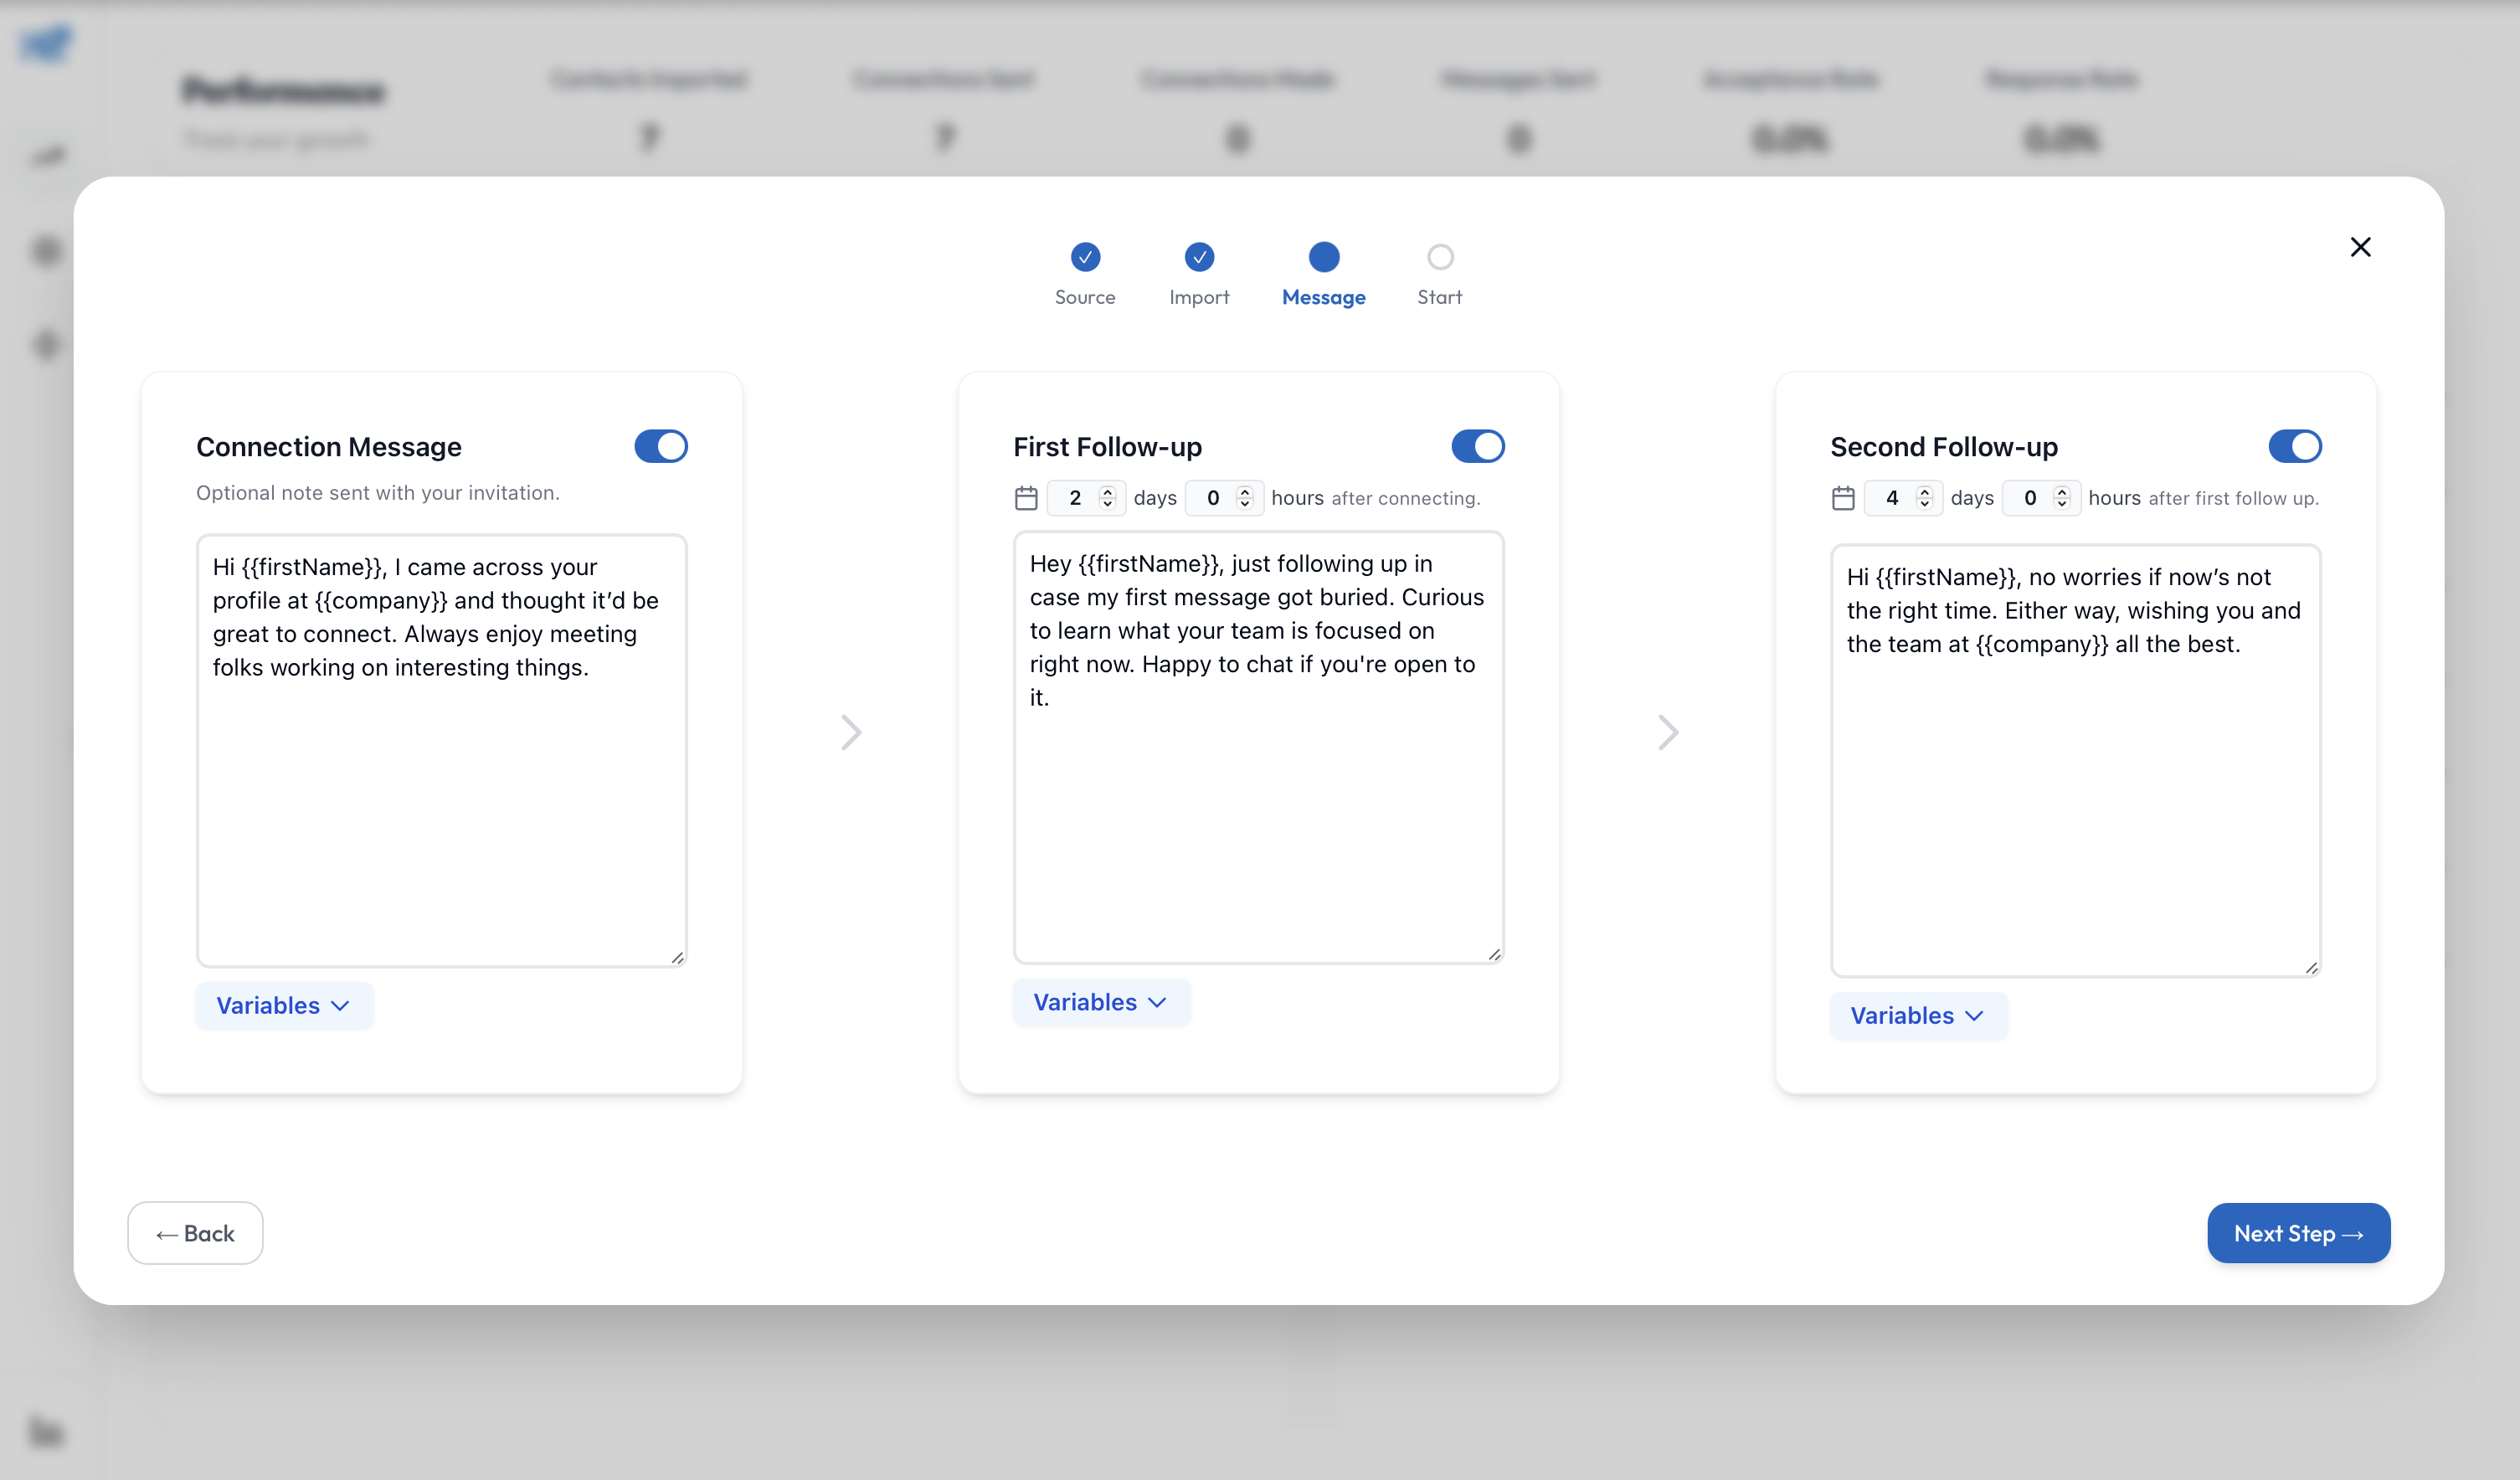Turn off the First Follow-up toggle
The width and height of the screenshot is (2520, 1480).
coord(1478,446)
